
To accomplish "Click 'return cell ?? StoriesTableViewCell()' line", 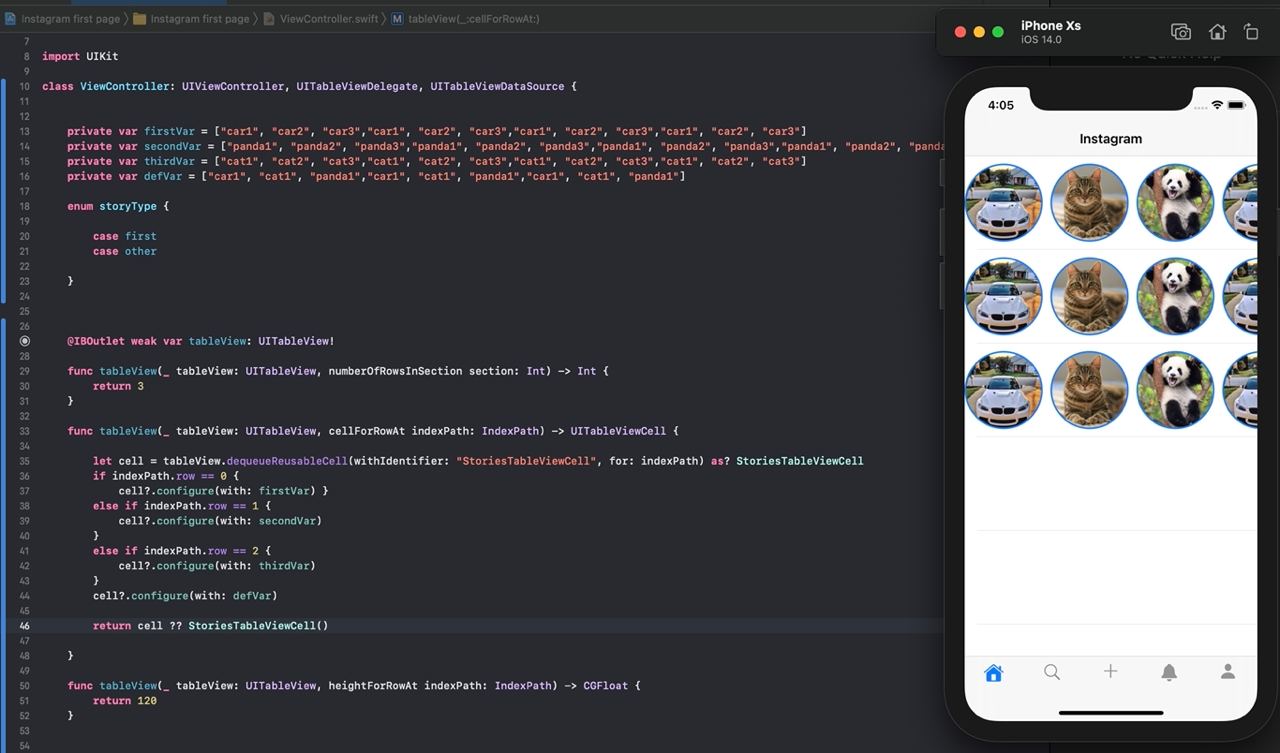I will pyautogui.click(x=210, y=626).
